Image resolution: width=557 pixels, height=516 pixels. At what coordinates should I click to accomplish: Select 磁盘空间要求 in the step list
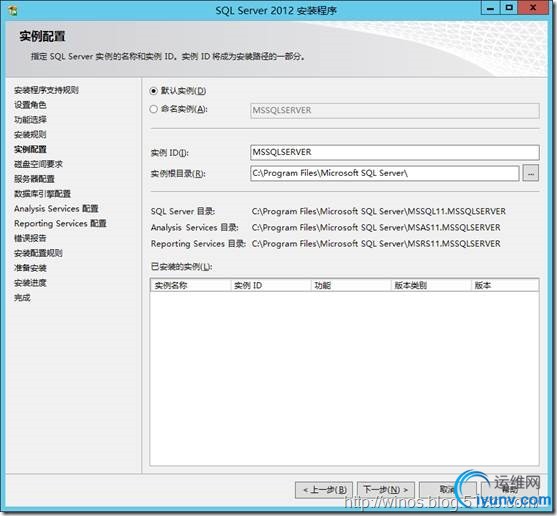[38, 164]
